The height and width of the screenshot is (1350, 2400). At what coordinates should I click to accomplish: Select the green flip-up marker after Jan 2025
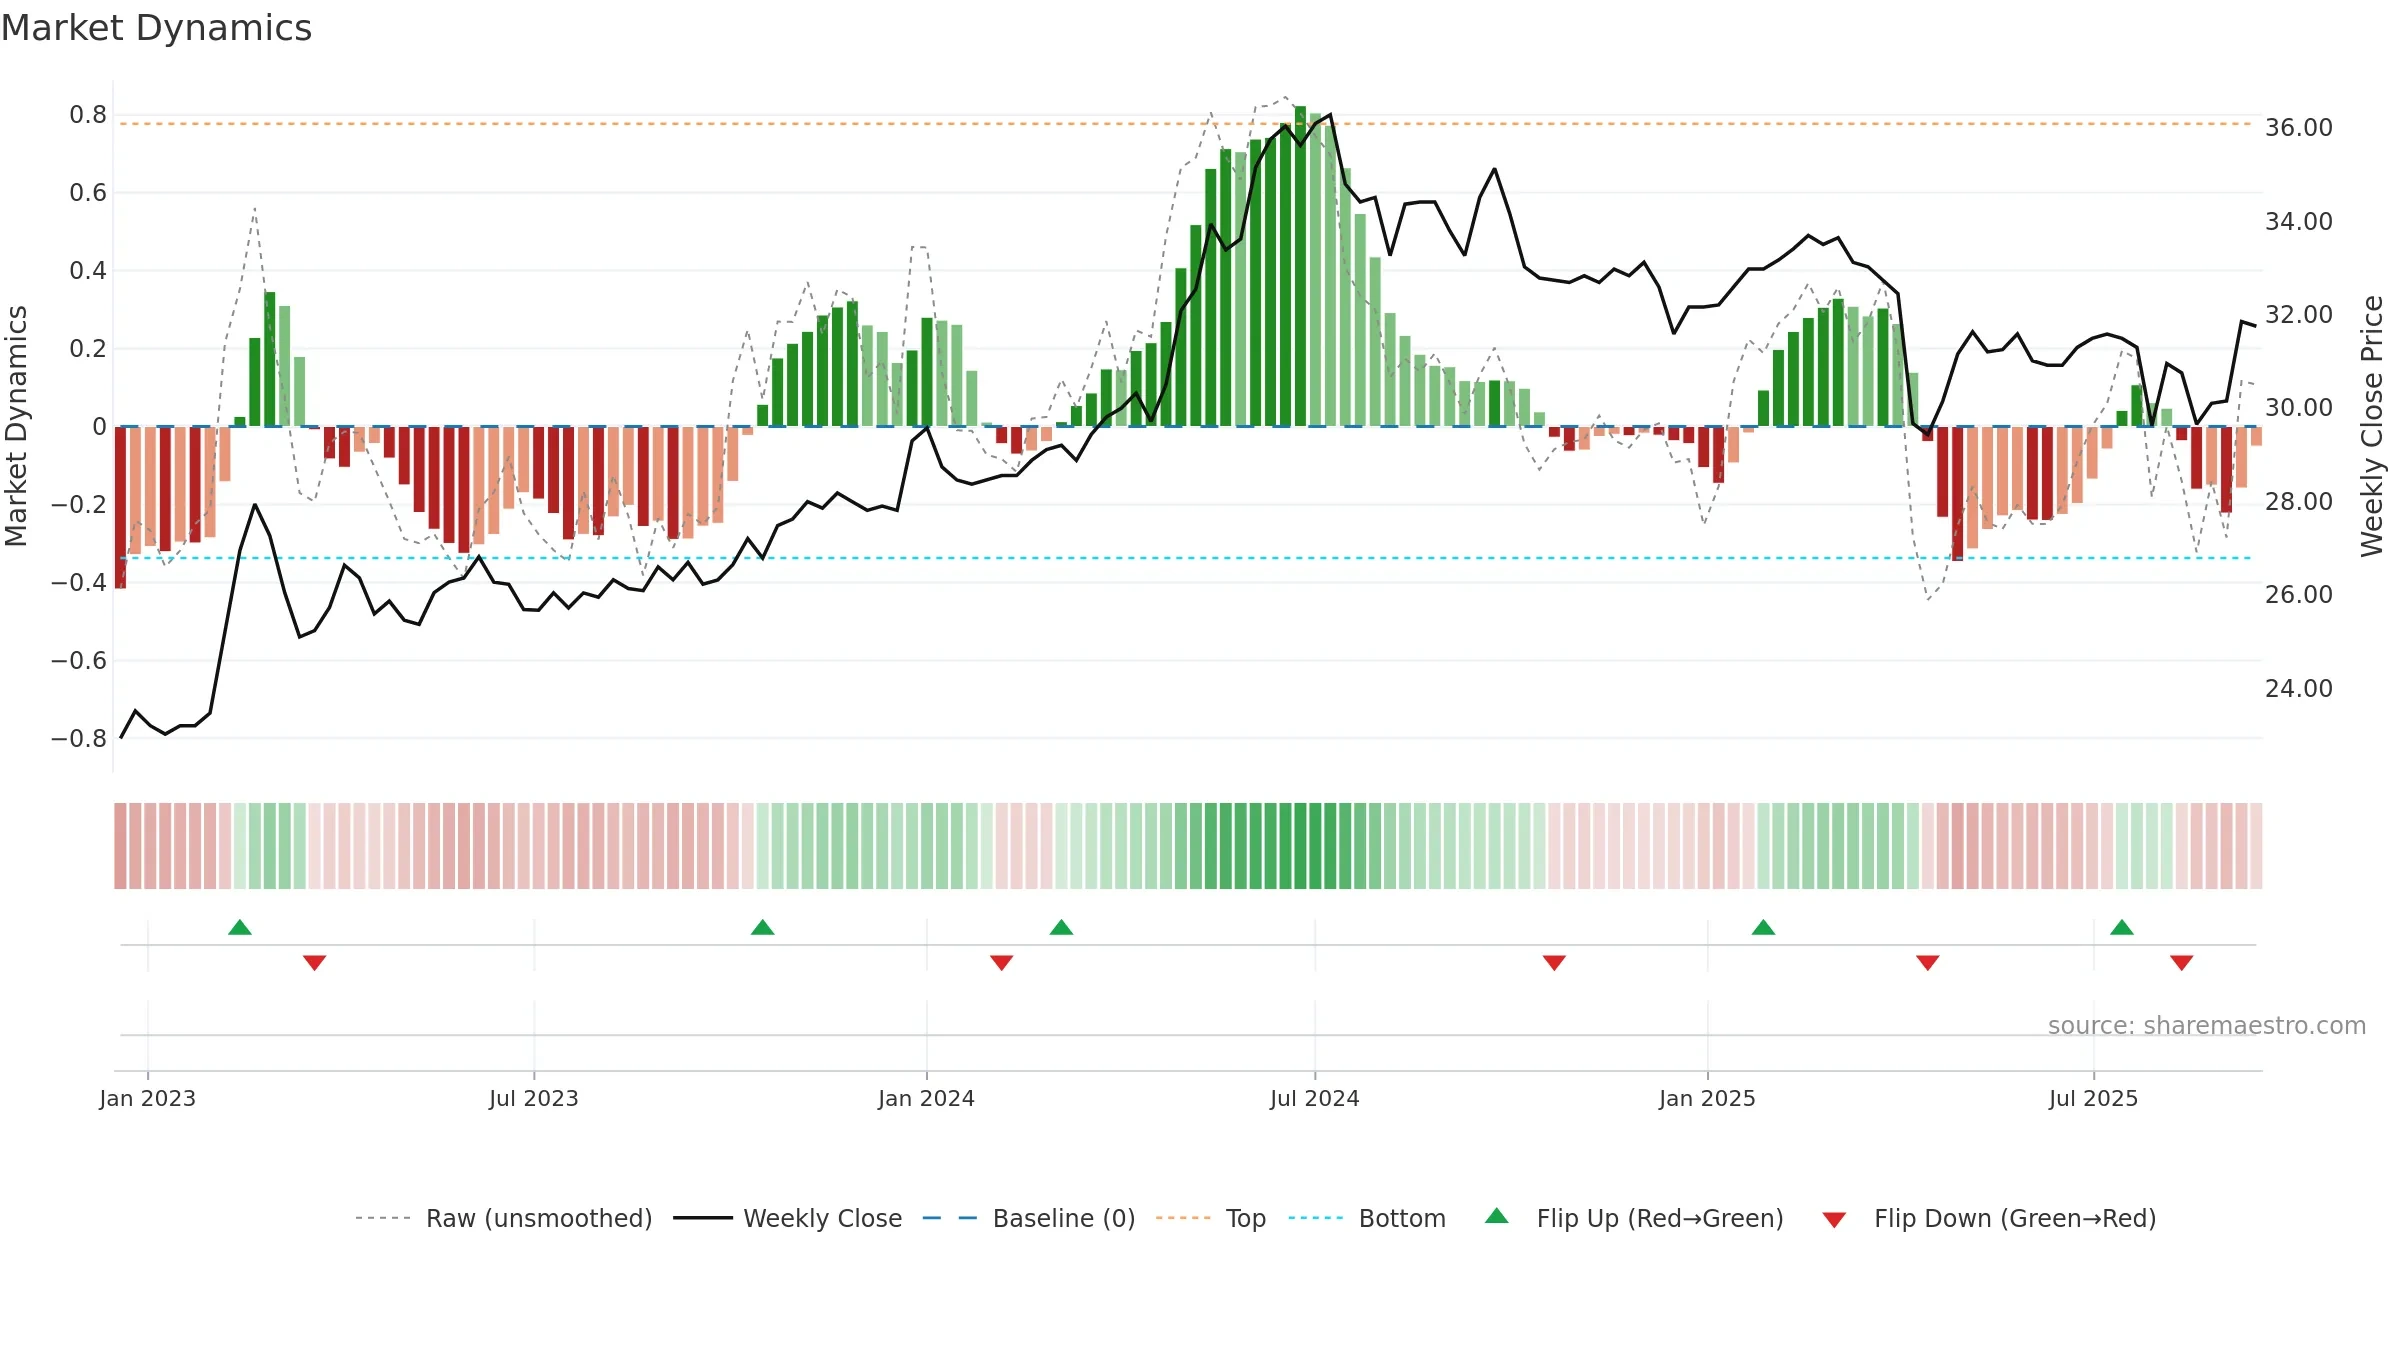[1764, 927]
